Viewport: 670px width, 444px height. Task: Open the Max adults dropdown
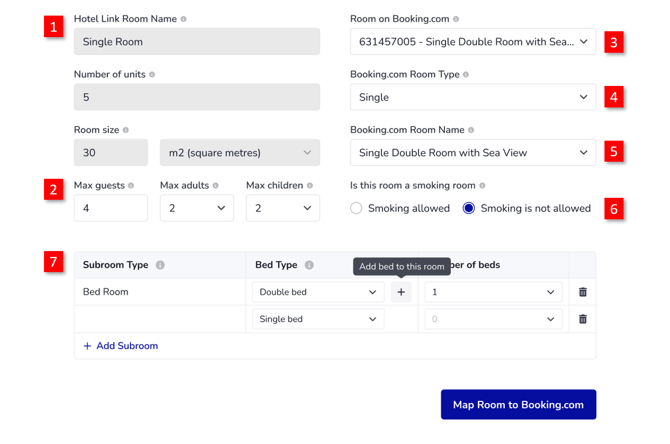click(196, 208)
